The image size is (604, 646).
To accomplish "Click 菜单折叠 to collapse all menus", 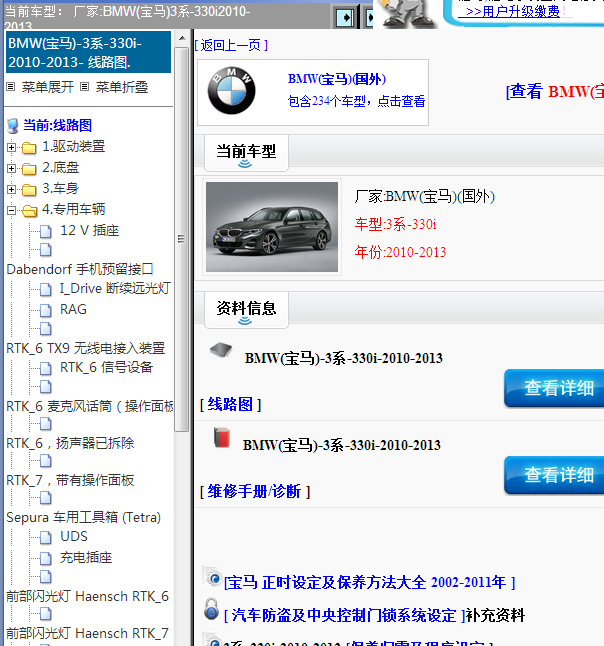I will coord(122,87).
